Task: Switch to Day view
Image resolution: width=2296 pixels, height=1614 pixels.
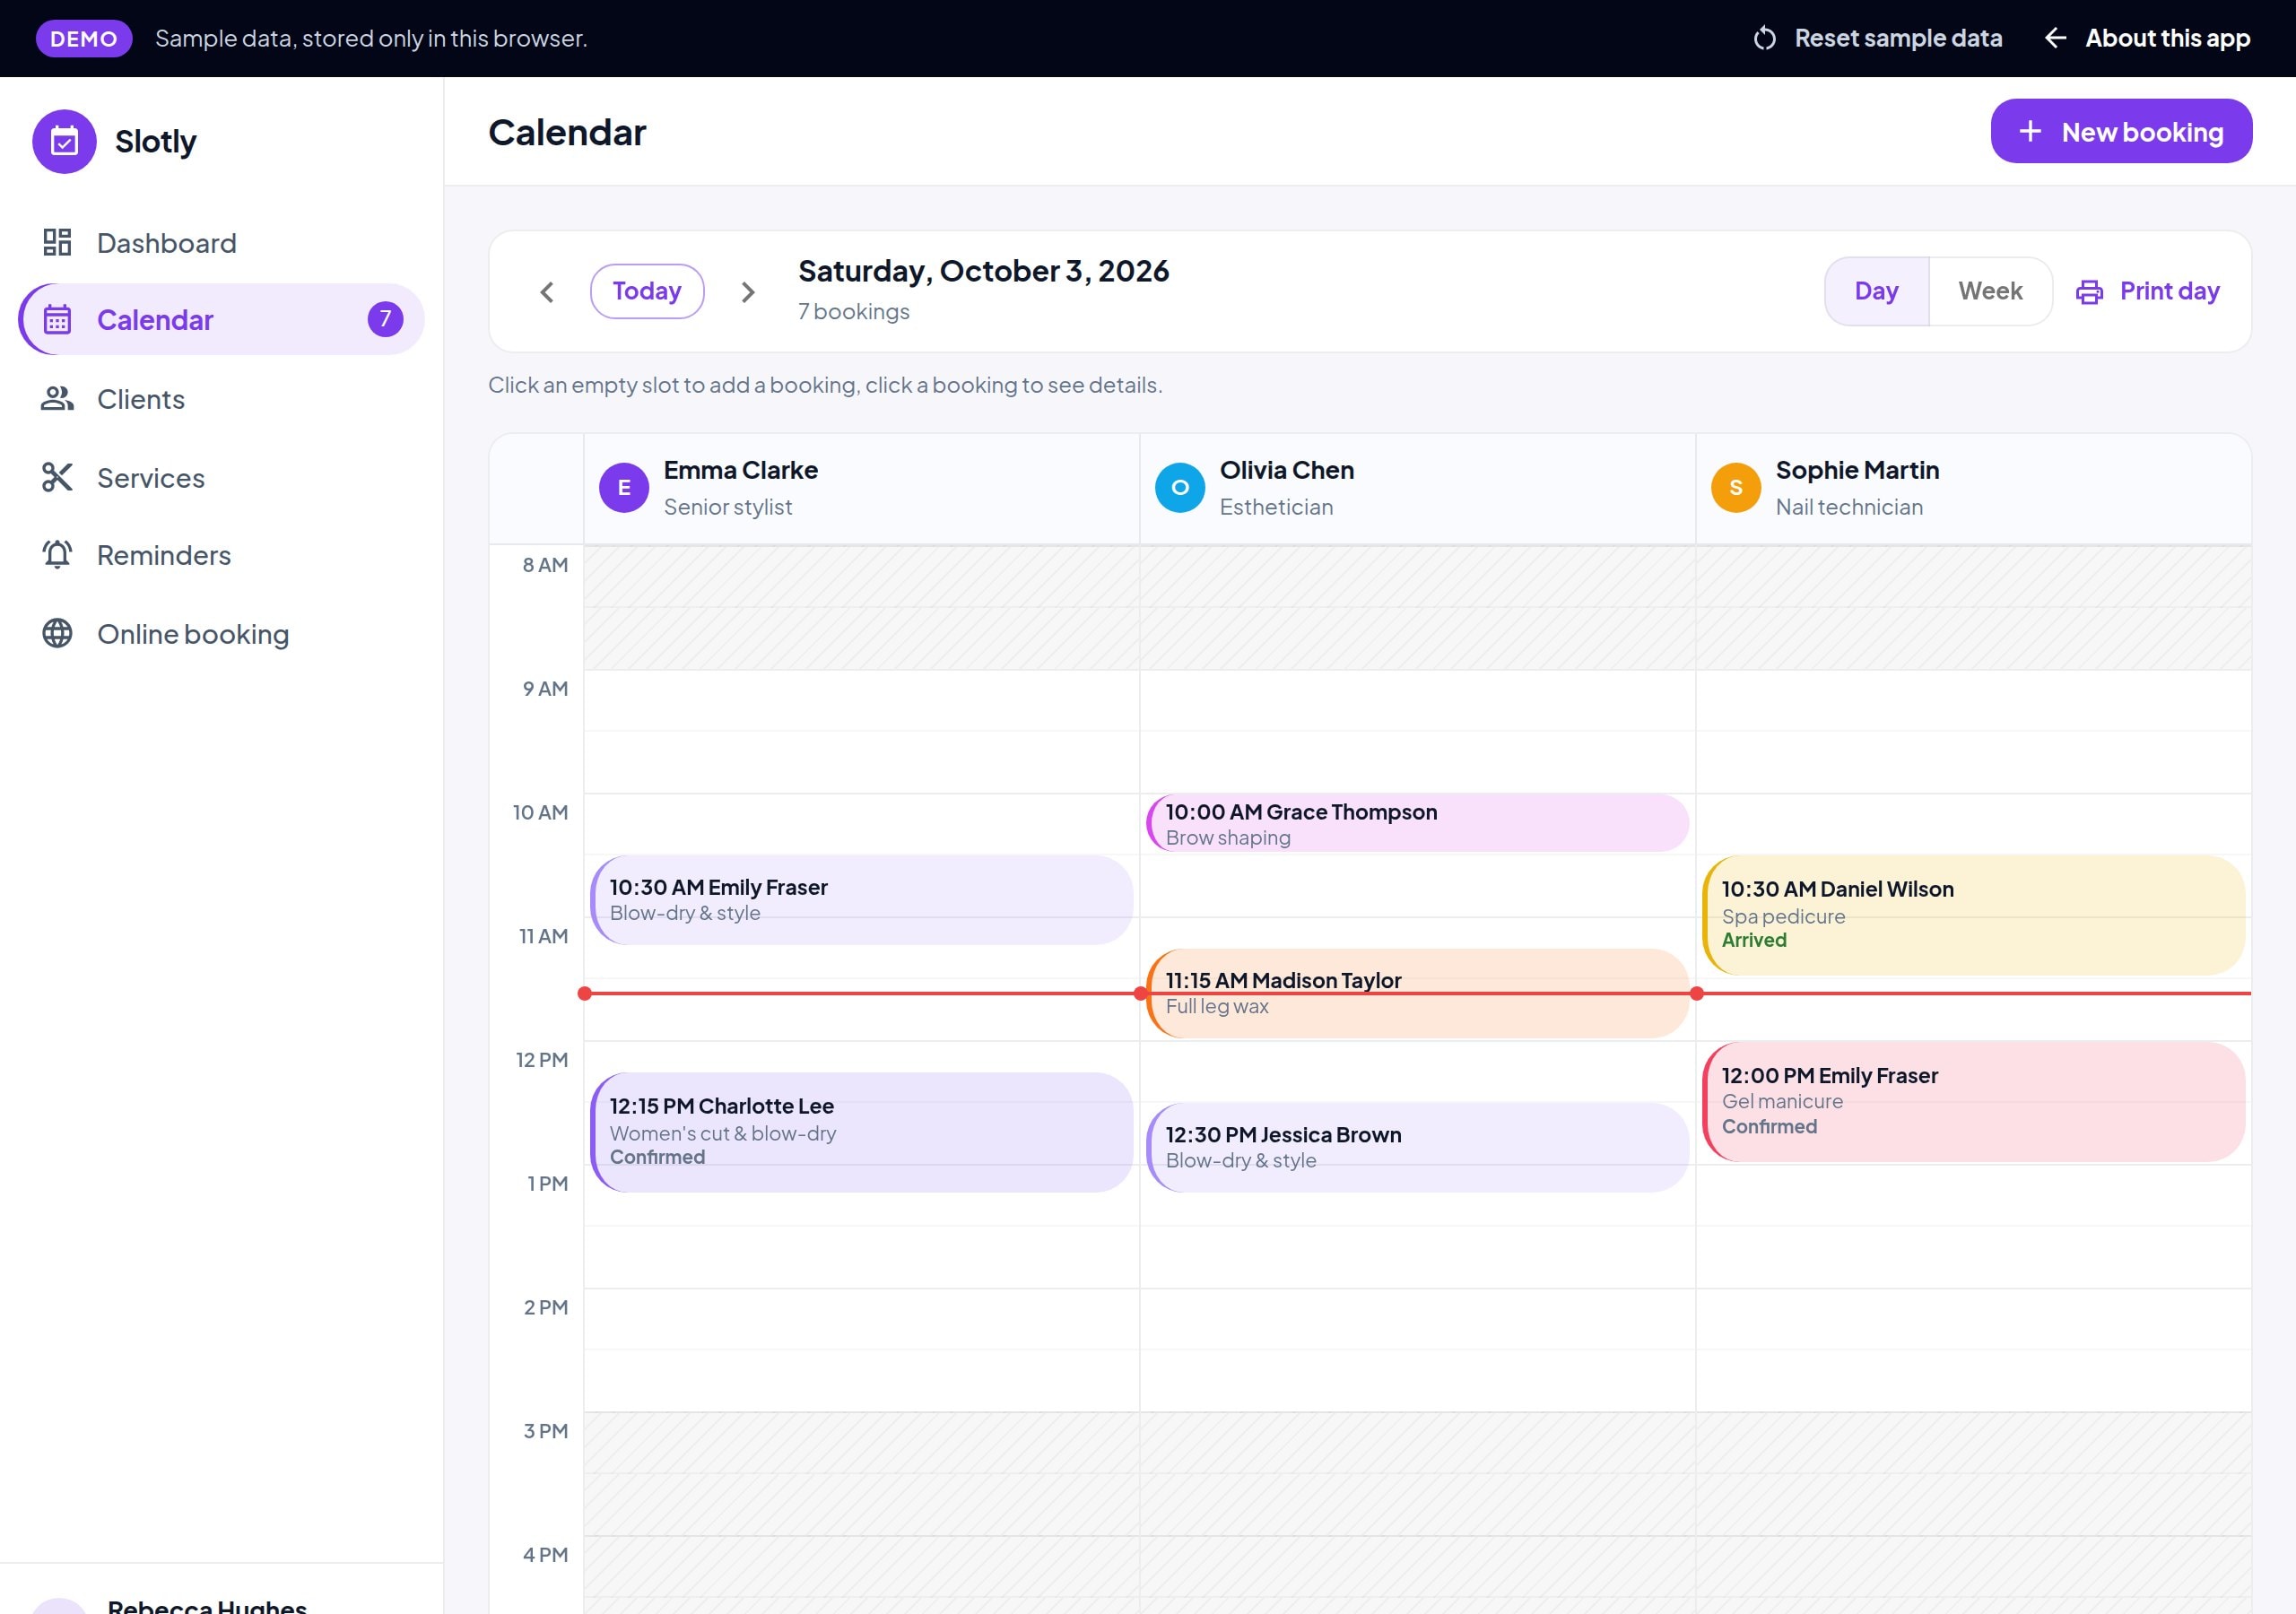Action: coord(1877,291)
